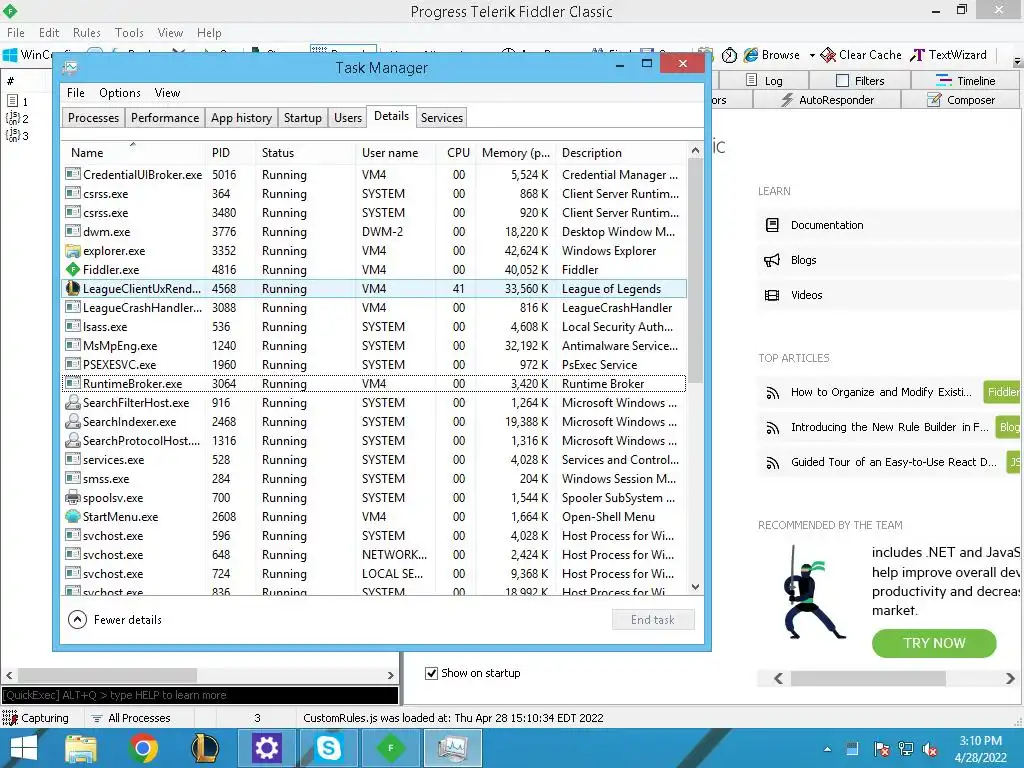Image resolution: width=1024 pixels, height=768 pixels.
Task: Toggle the Capturing status indicator in Fiddler
Action: pyautogui.click(x=36, y=718)
